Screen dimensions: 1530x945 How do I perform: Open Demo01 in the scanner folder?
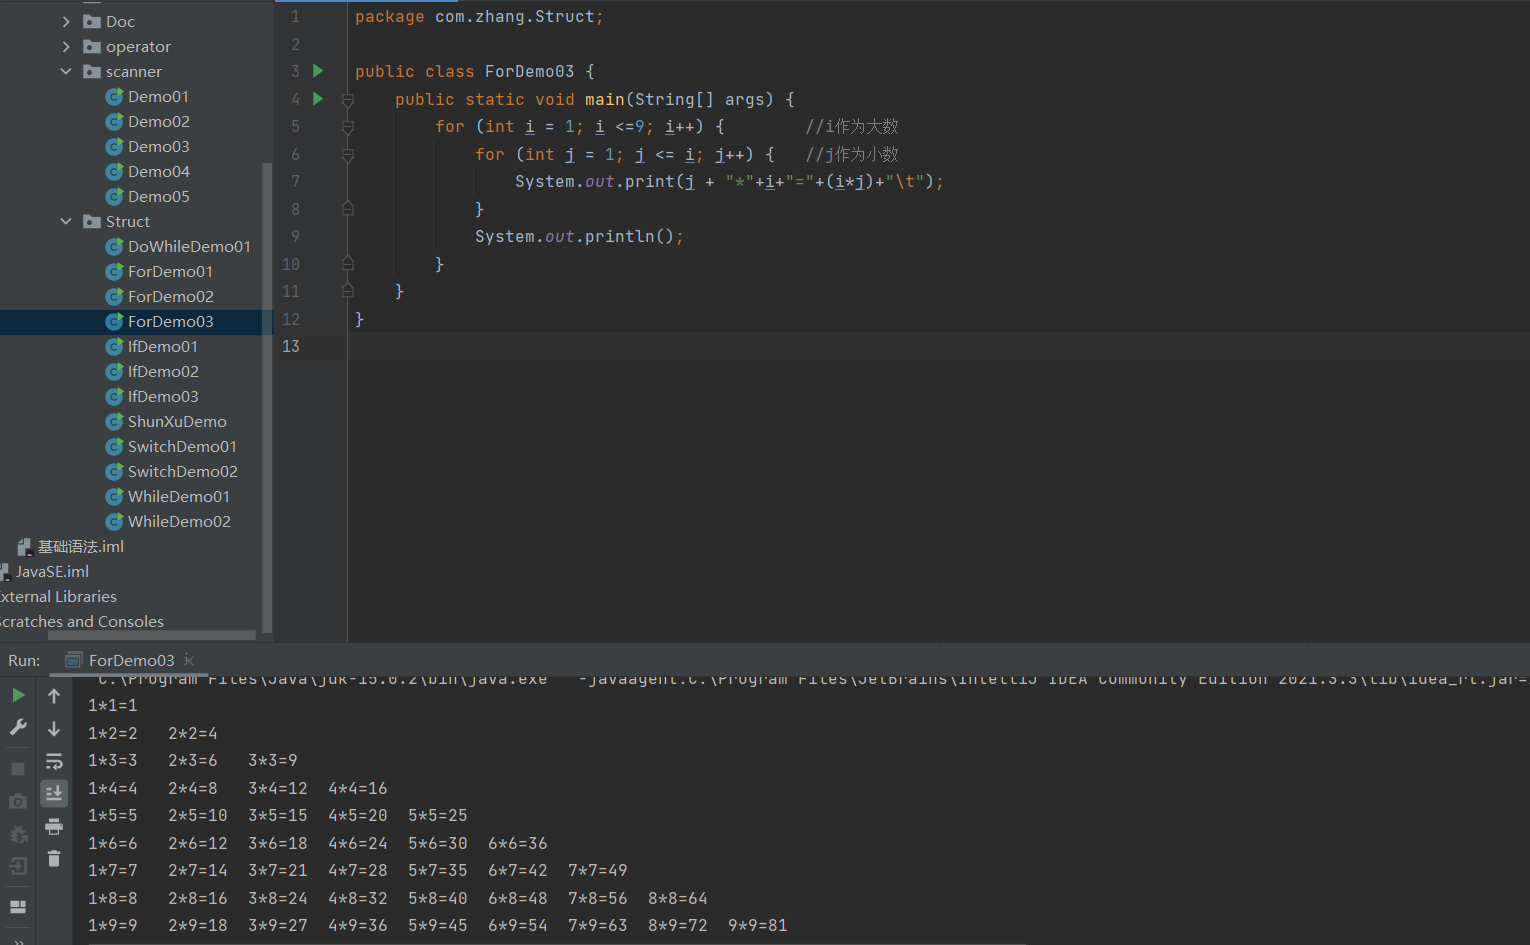pyautogui.click(x=158, y=96)
